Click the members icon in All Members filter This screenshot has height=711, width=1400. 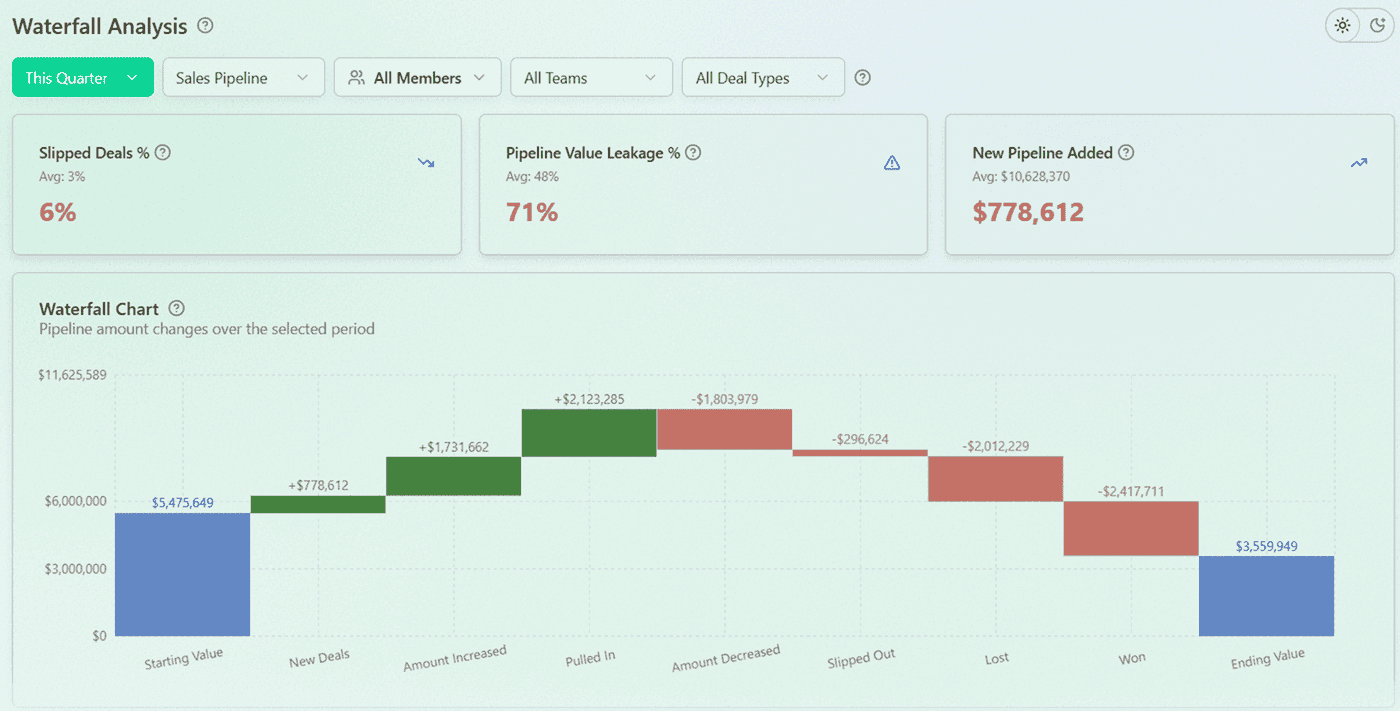click(355, 77)
